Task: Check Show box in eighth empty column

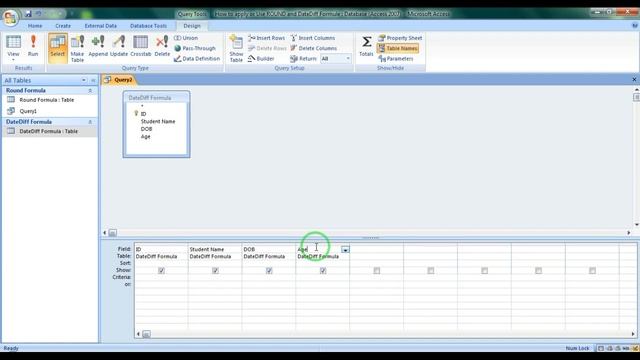Action: [538, 271]
